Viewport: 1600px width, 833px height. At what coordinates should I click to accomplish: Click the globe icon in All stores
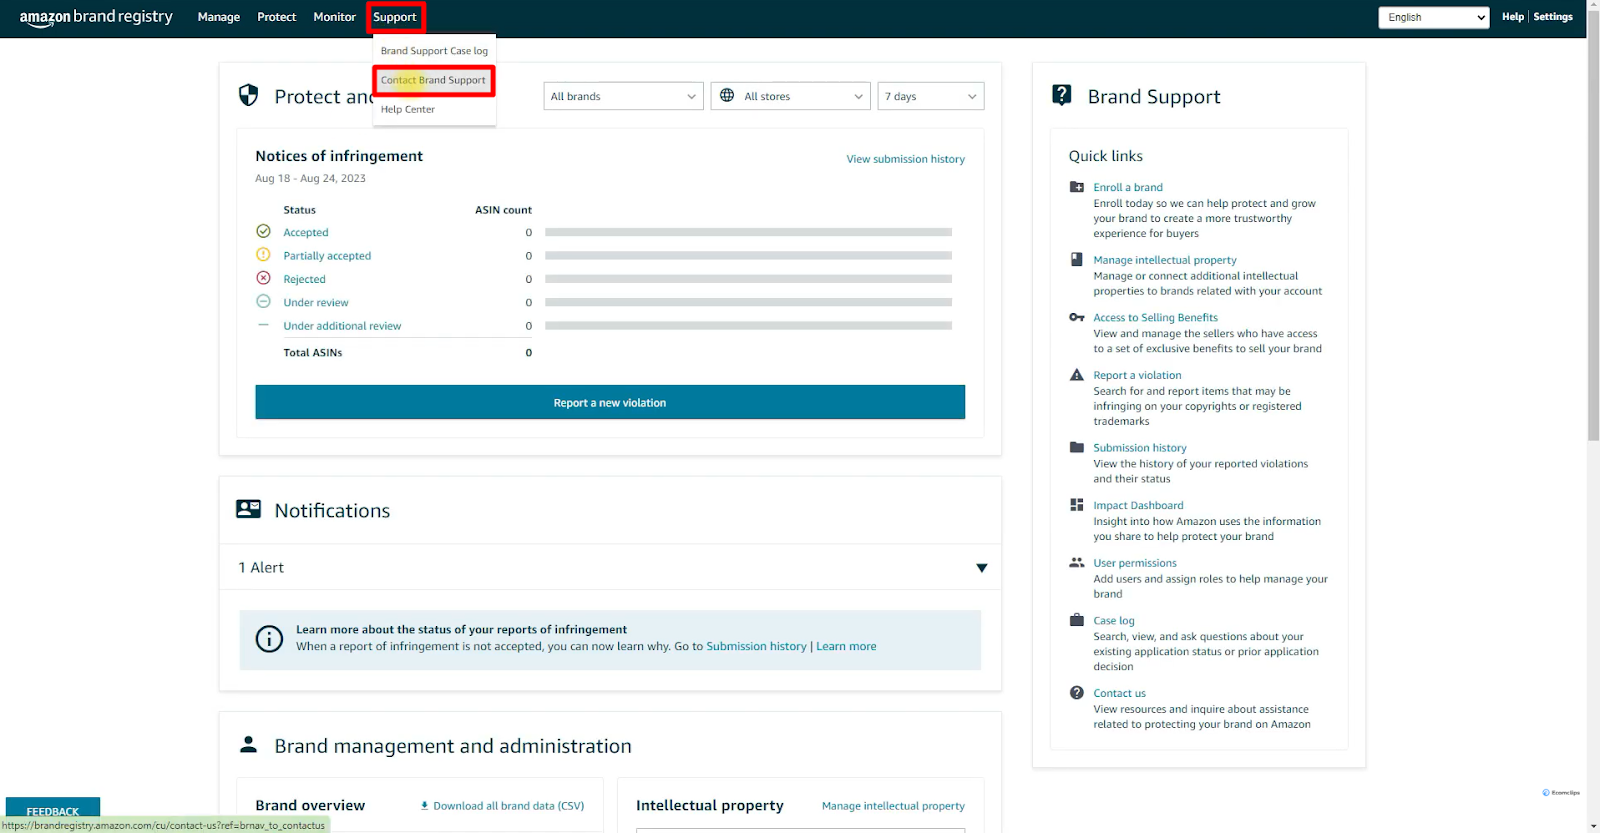tap(727, 96)
